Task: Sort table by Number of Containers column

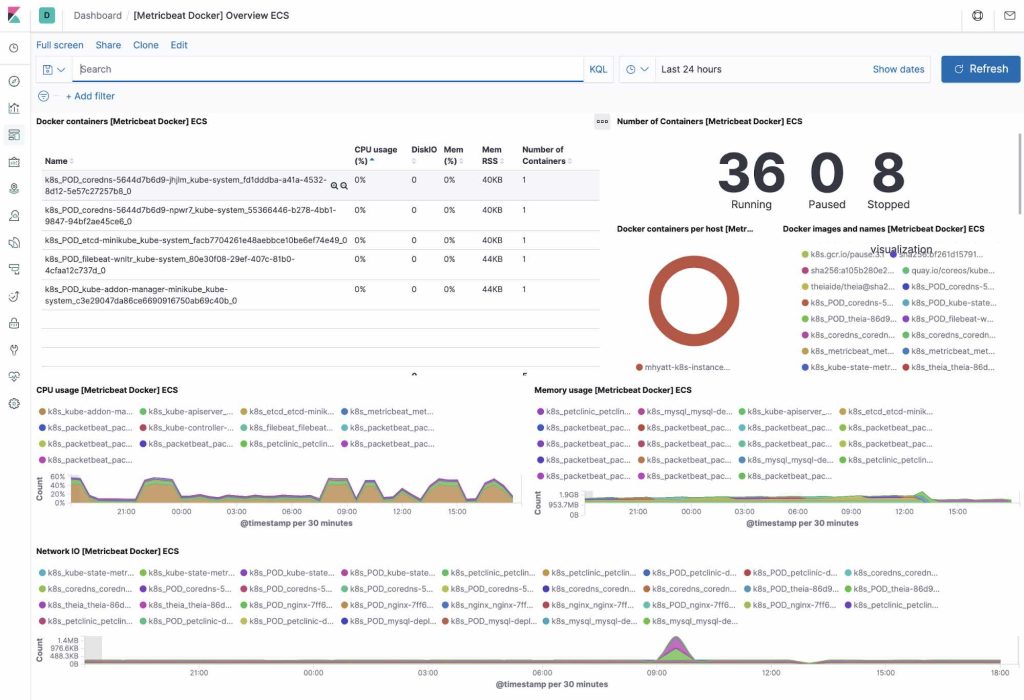Action: point(546,155)
